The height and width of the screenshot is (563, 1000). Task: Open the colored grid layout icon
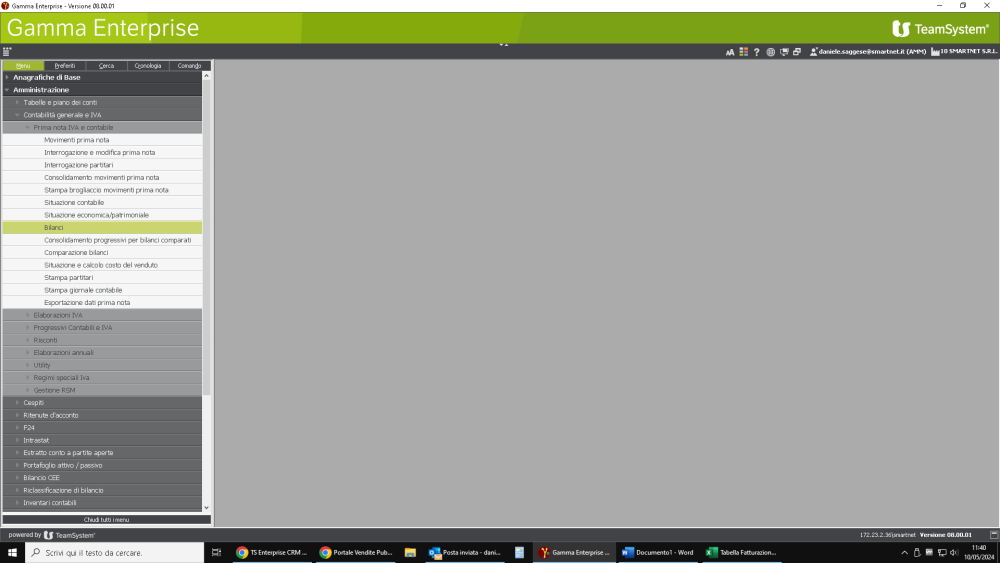(744, 52)
